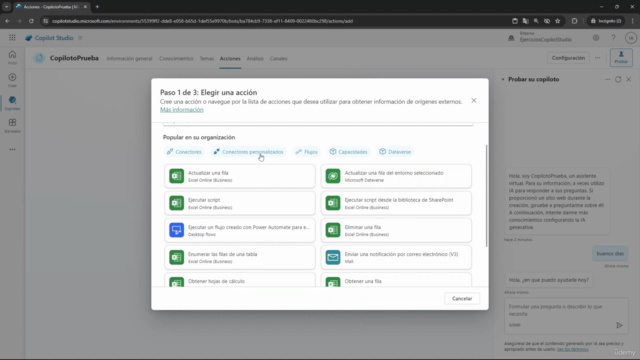Image resolution: width=640 pixels, height=360 pixels.
Task: Filter by Flujos chip
Action: coord(307,152)
